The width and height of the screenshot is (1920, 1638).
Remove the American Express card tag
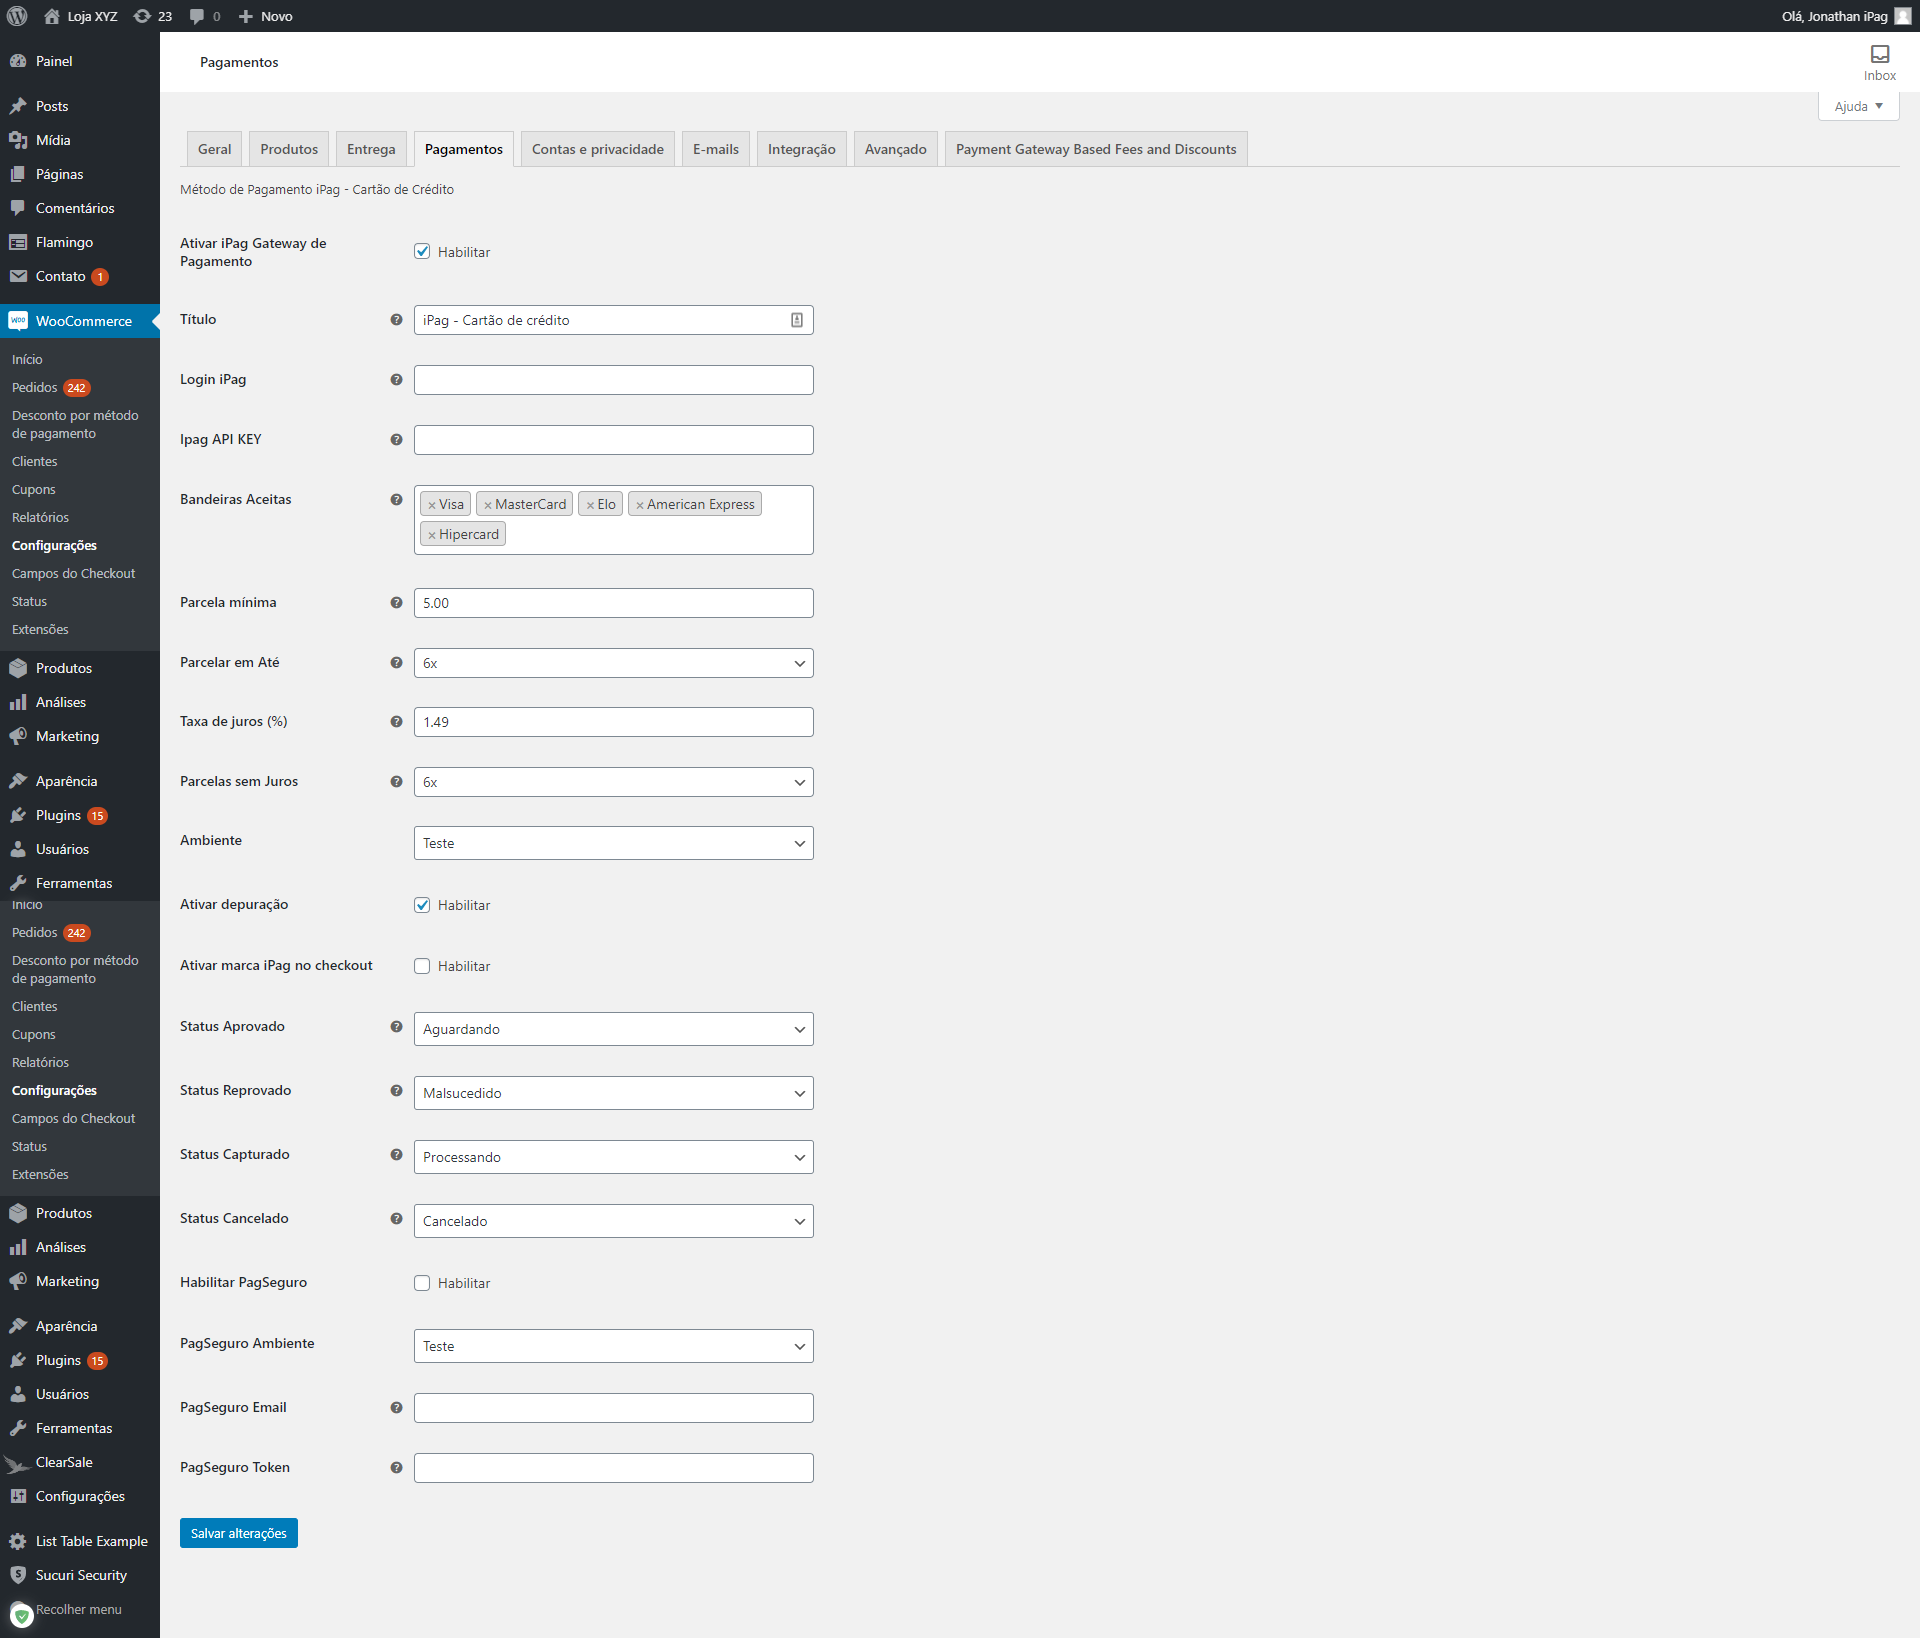click(640, 506)
